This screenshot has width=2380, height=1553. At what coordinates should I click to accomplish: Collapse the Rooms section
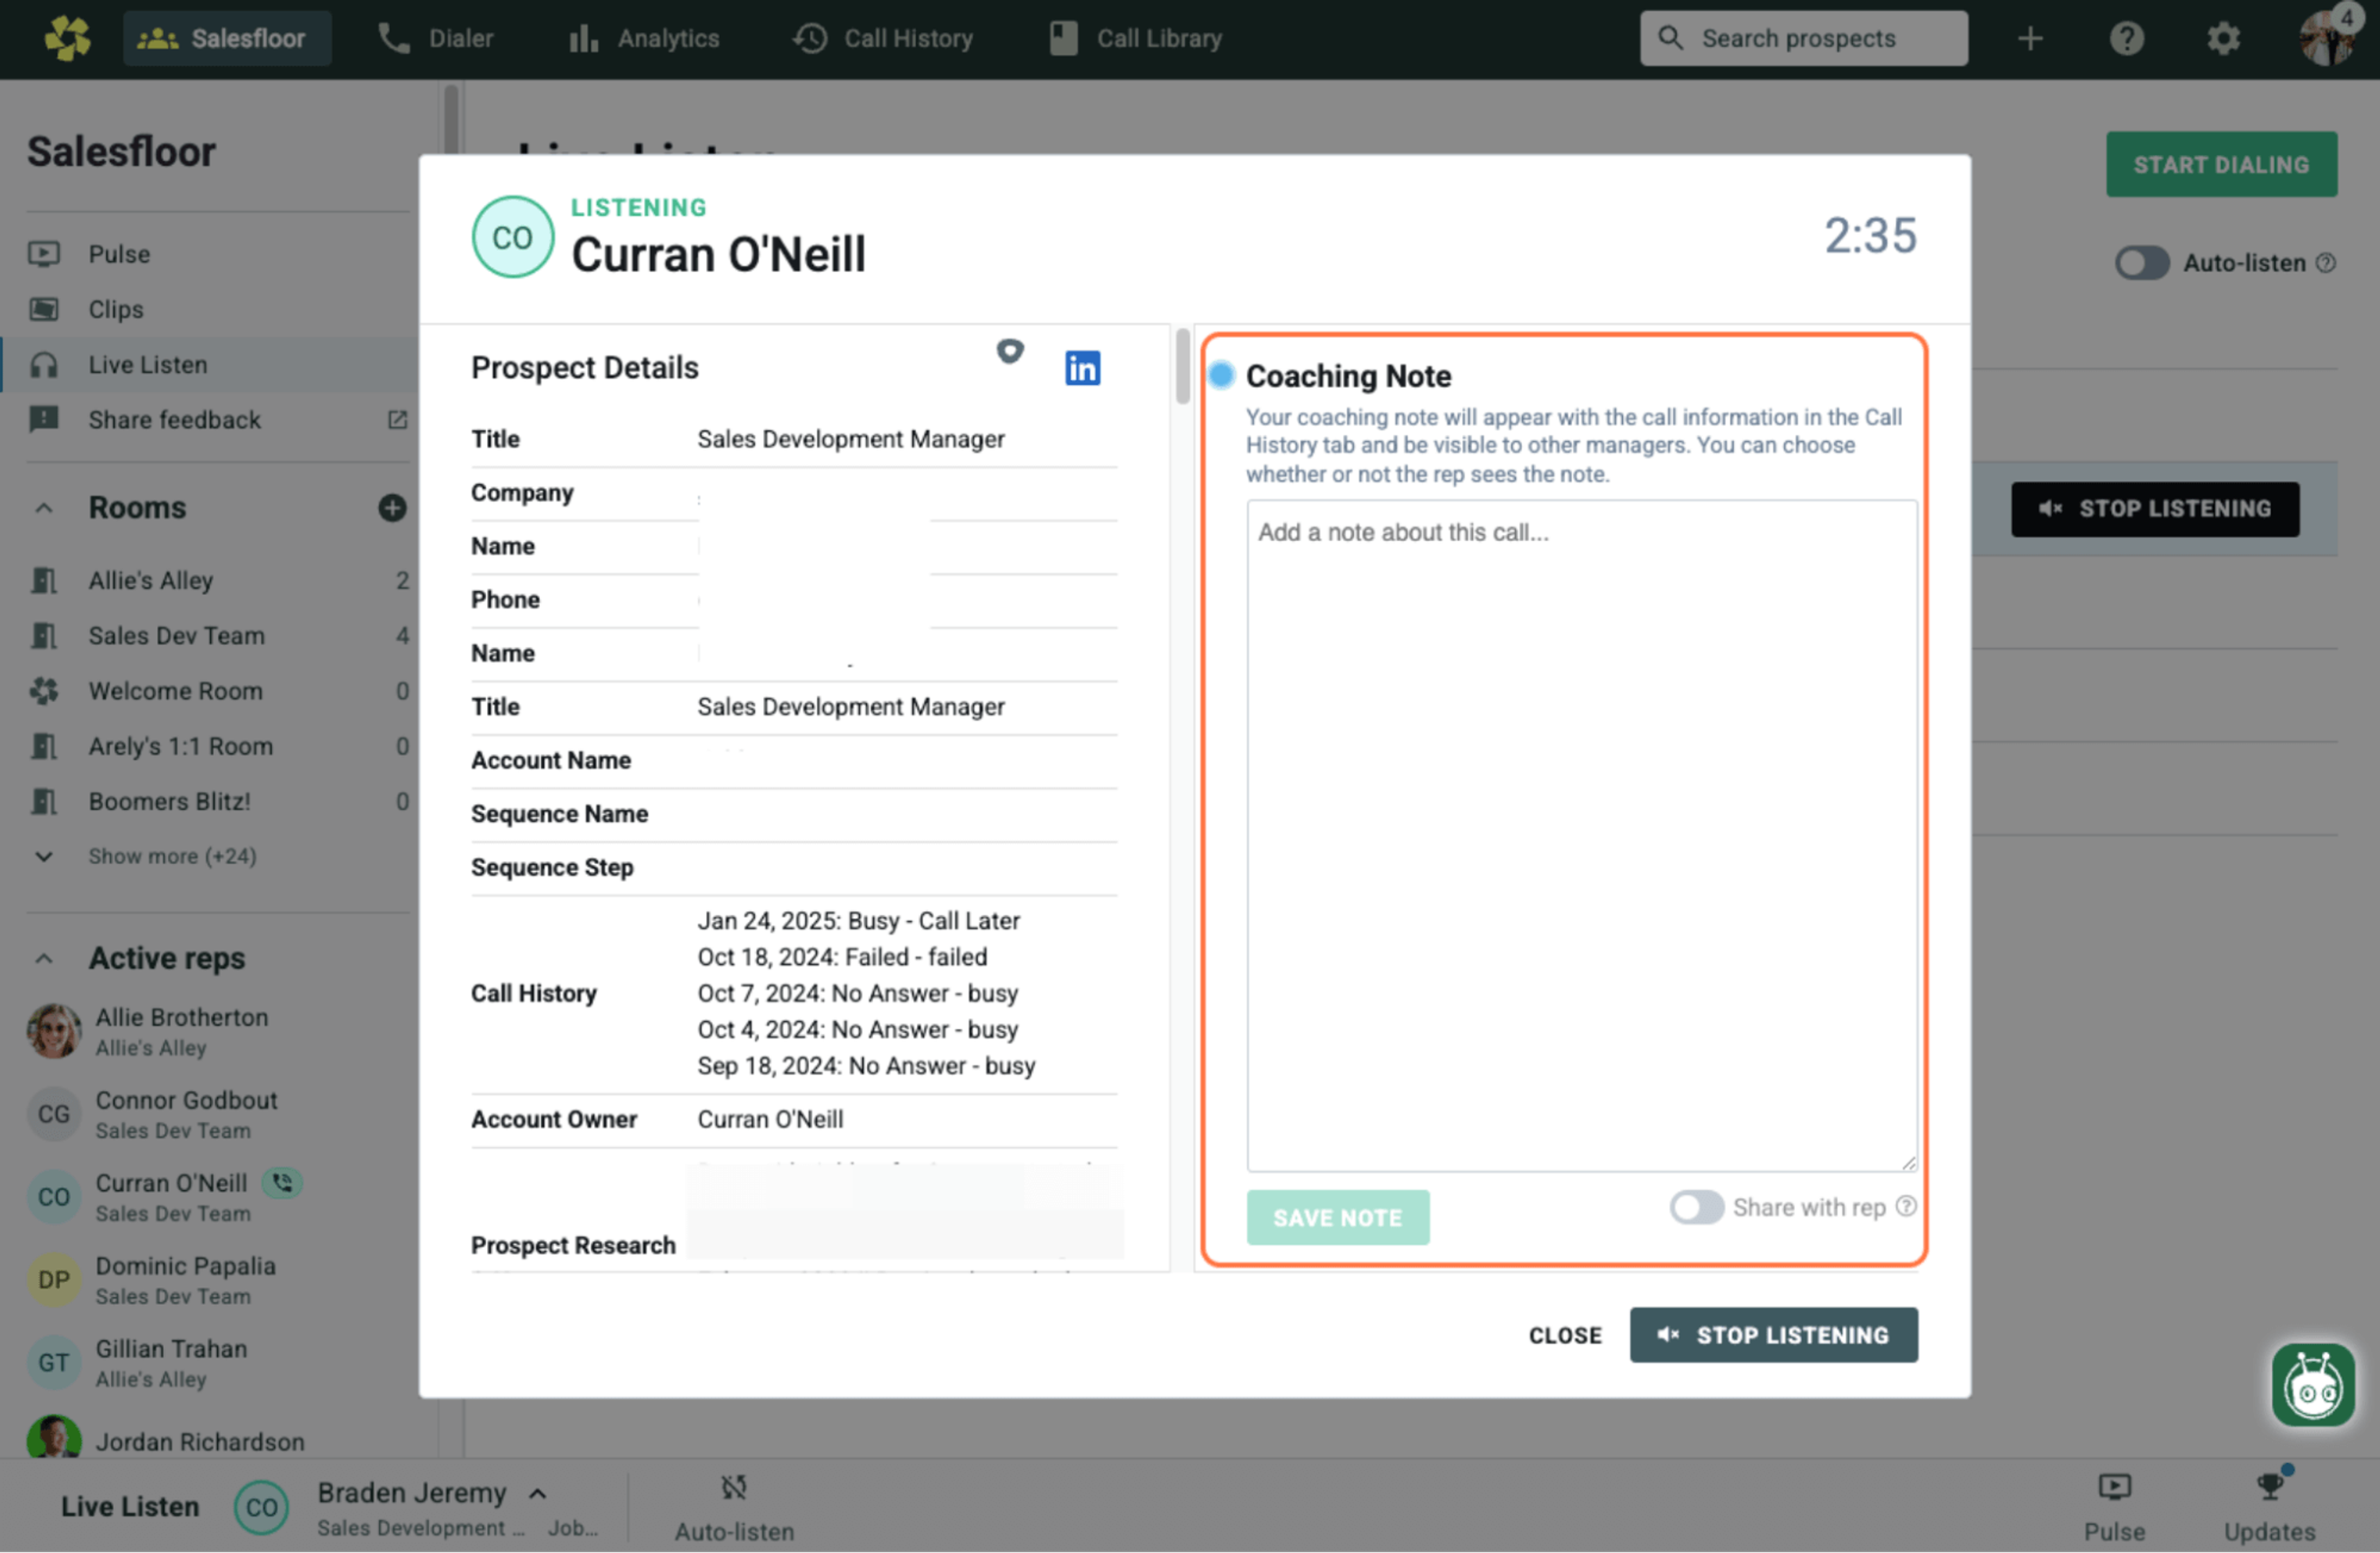coord(44,508)
